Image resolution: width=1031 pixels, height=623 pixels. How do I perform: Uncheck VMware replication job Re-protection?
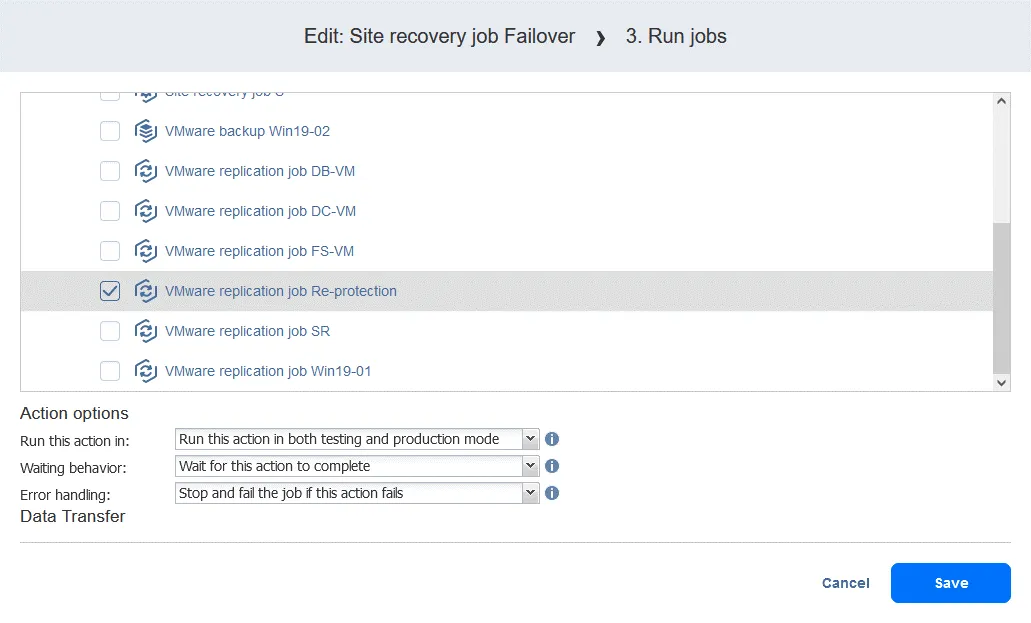point(110,290)
